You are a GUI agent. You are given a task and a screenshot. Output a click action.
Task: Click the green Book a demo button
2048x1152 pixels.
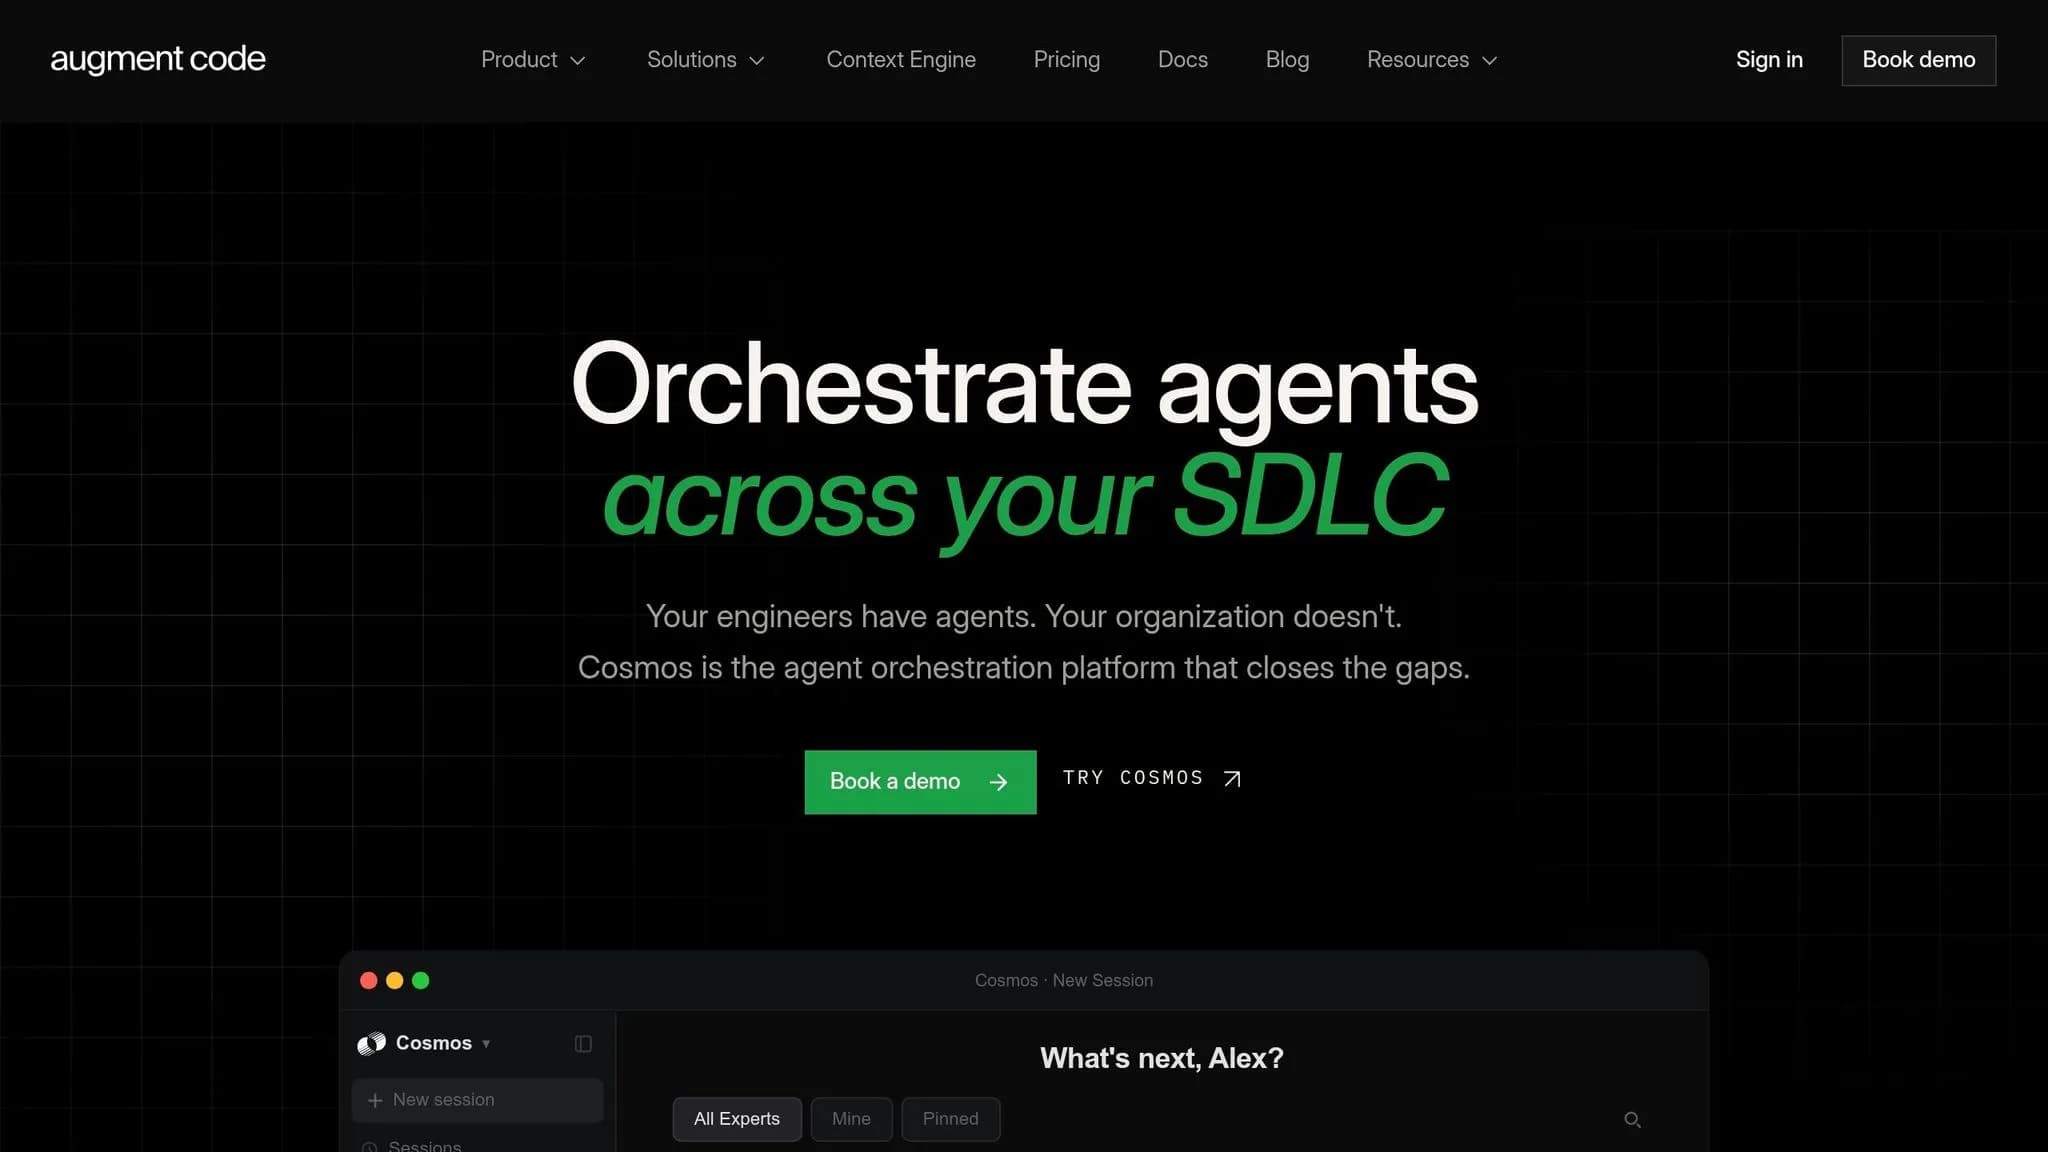pos(920,782)
